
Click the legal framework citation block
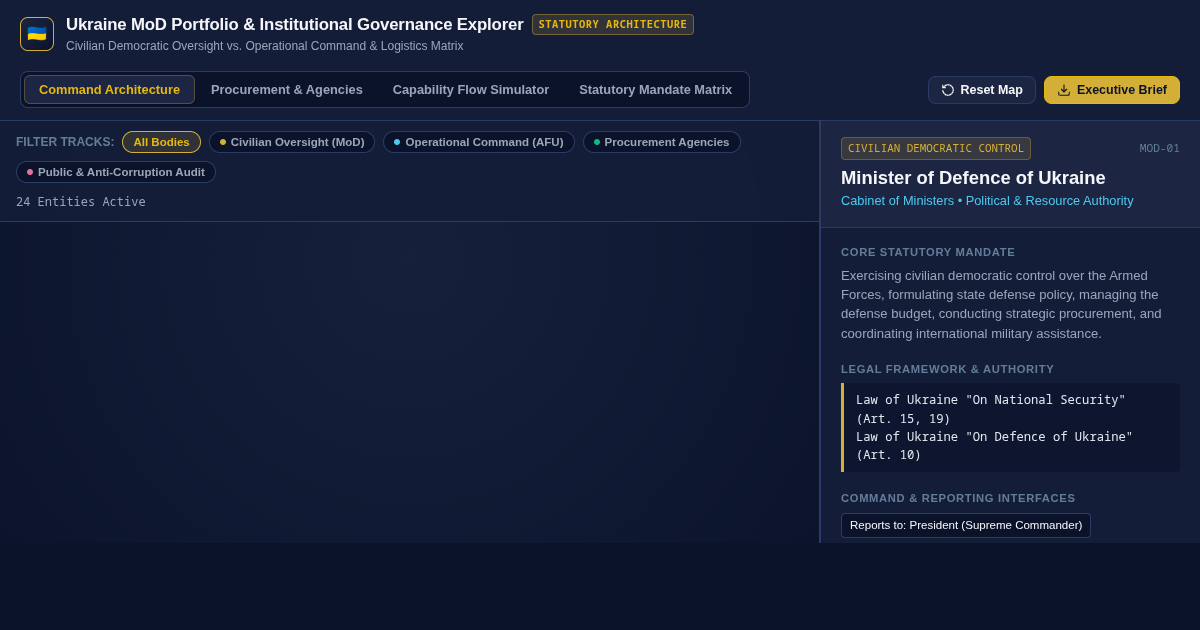pyautogui.click(x=1010, y=428)
